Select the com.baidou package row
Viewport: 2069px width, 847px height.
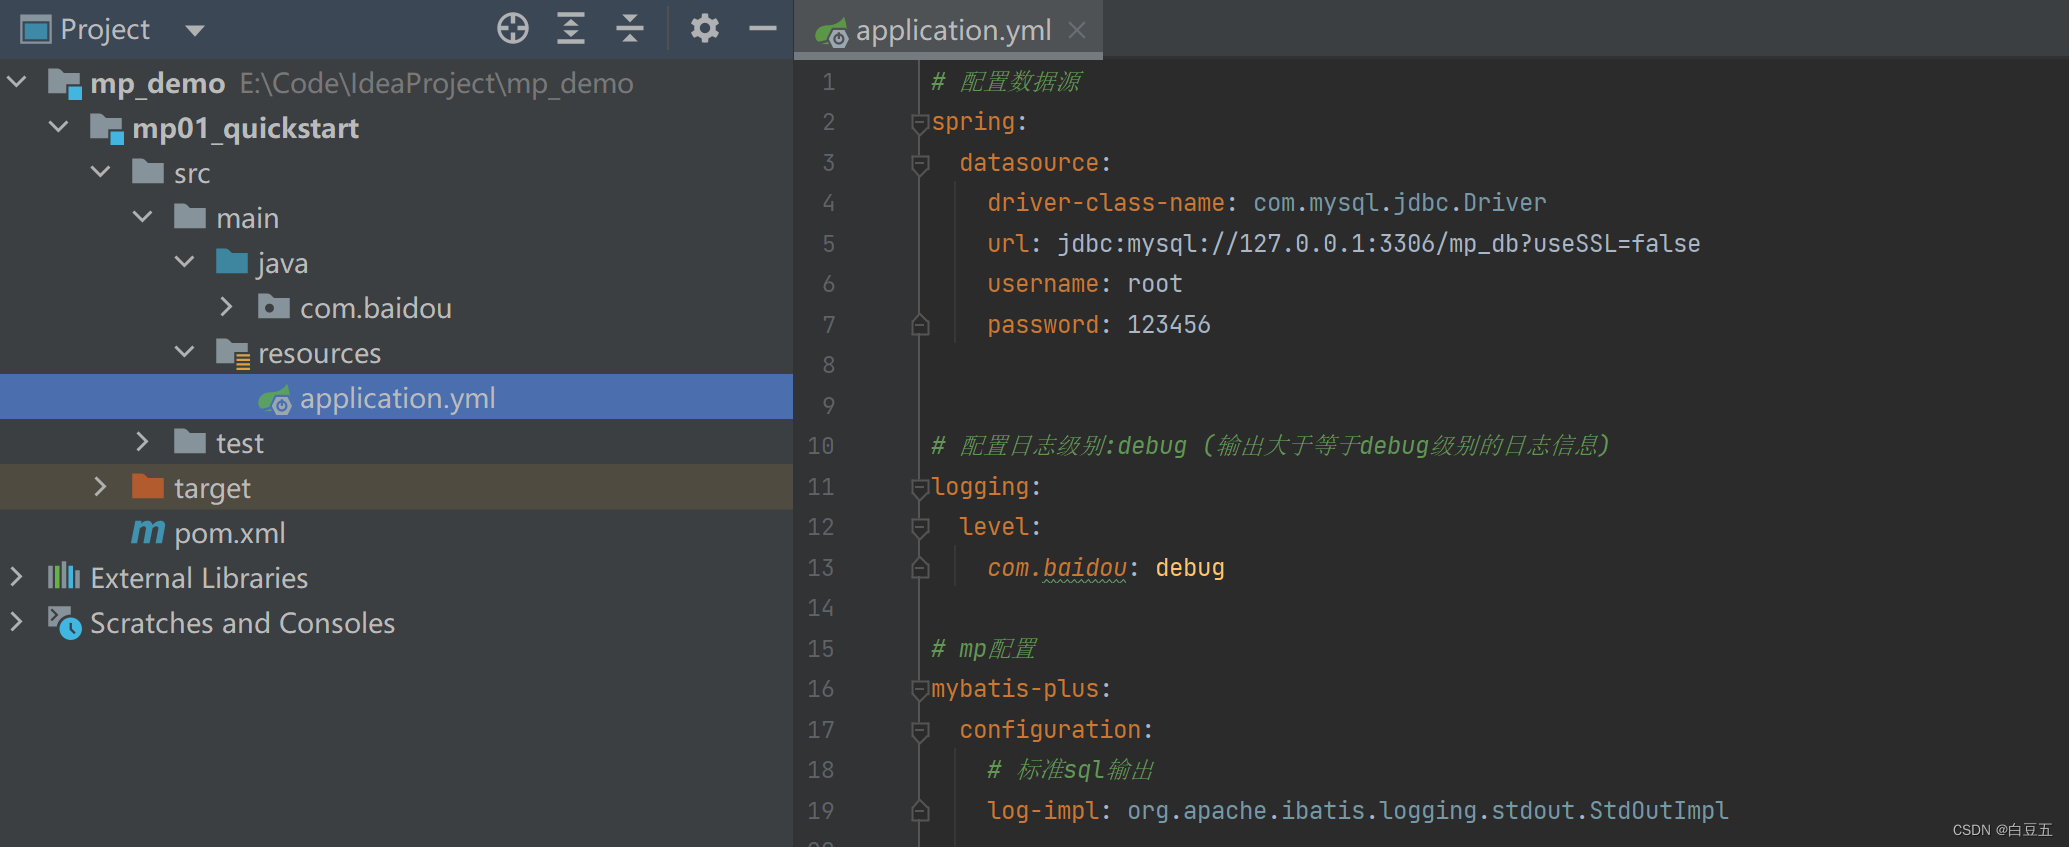click(x=396, y=307)
